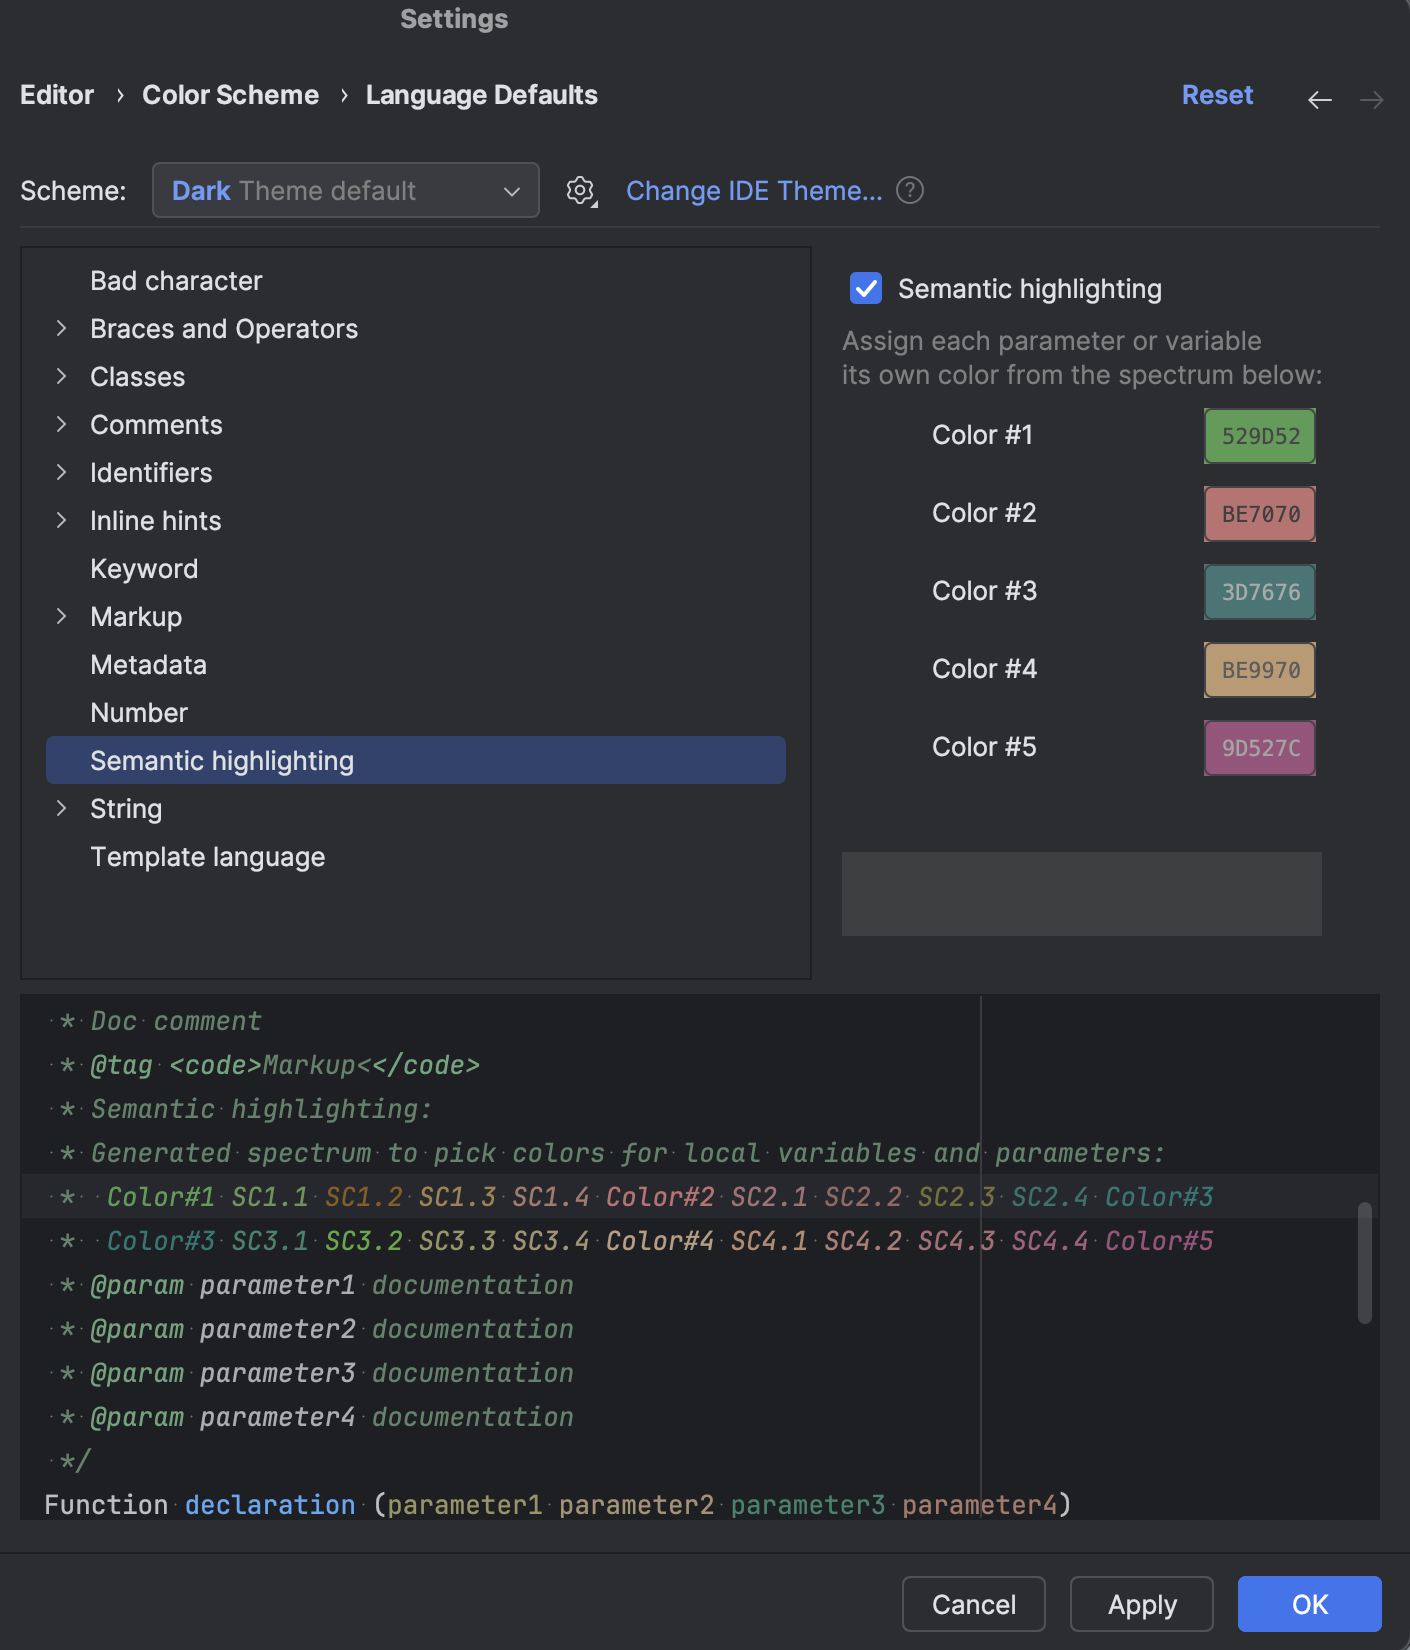Expand the Inline hints node
Image resolution: width=1410 pixels, height=1650 pixels.
pos(62,521)
